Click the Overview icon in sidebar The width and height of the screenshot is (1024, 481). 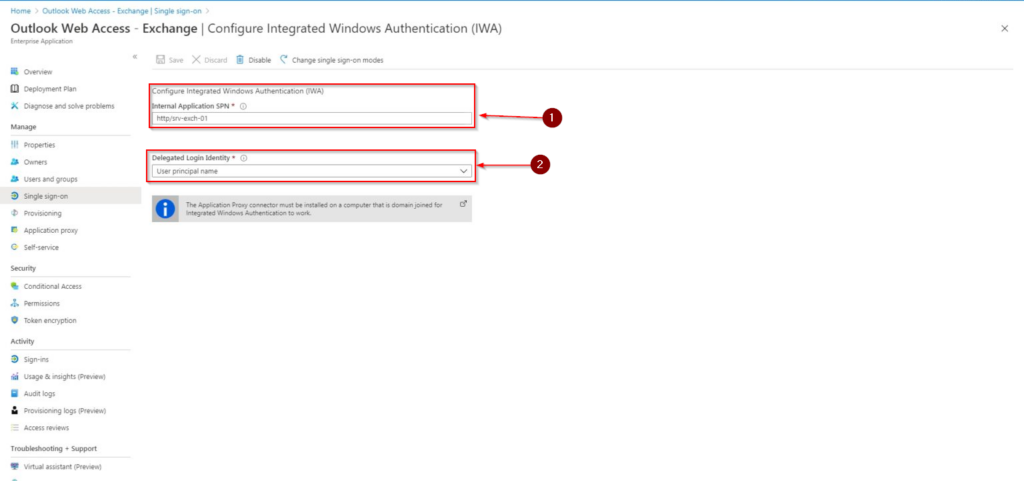pos(14,72)
